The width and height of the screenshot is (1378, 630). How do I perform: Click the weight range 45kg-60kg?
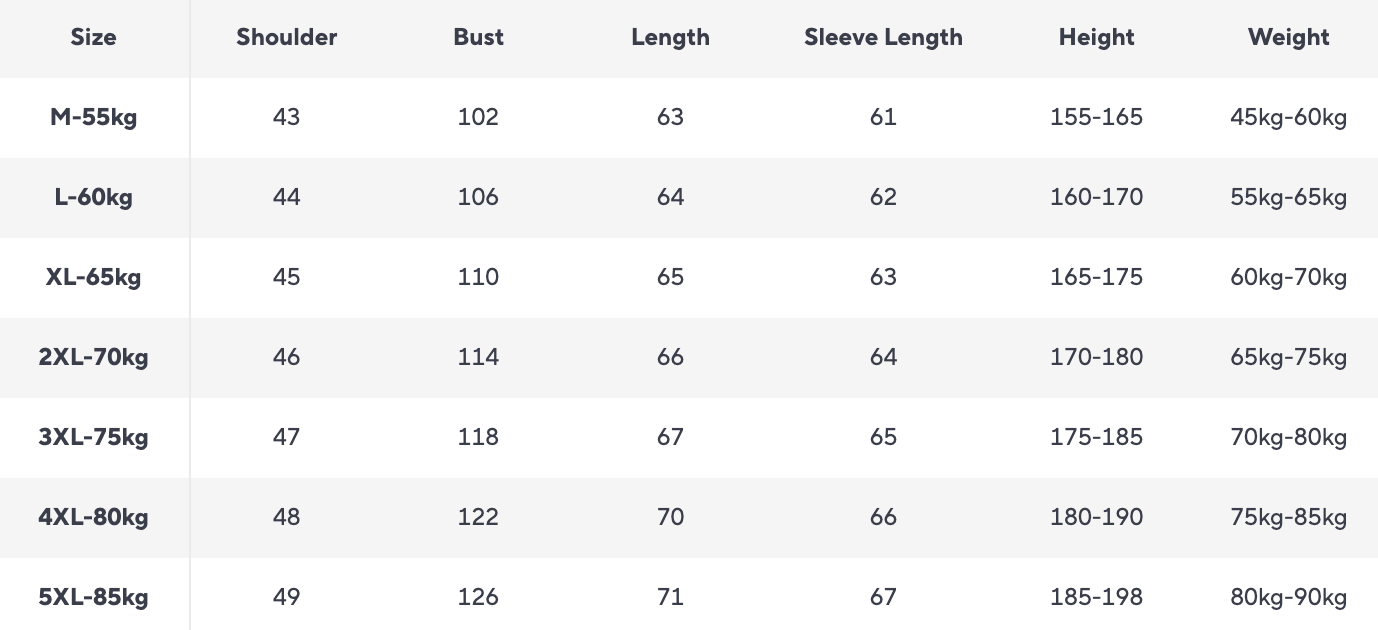1288,118
